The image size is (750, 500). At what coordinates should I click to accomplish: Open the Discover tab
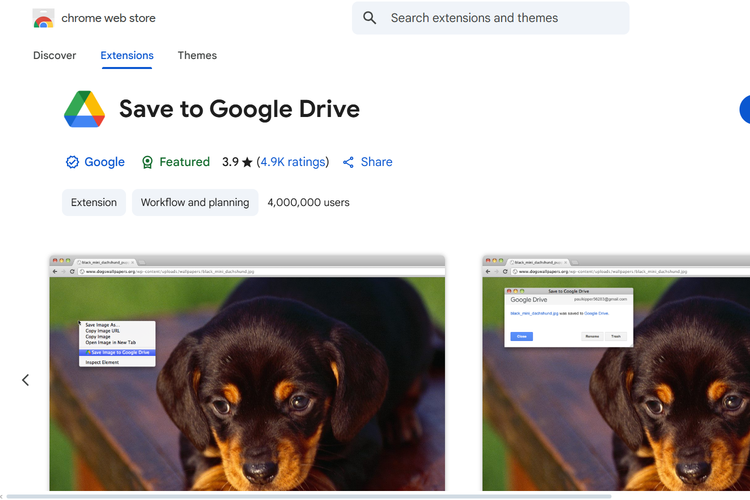55,56
